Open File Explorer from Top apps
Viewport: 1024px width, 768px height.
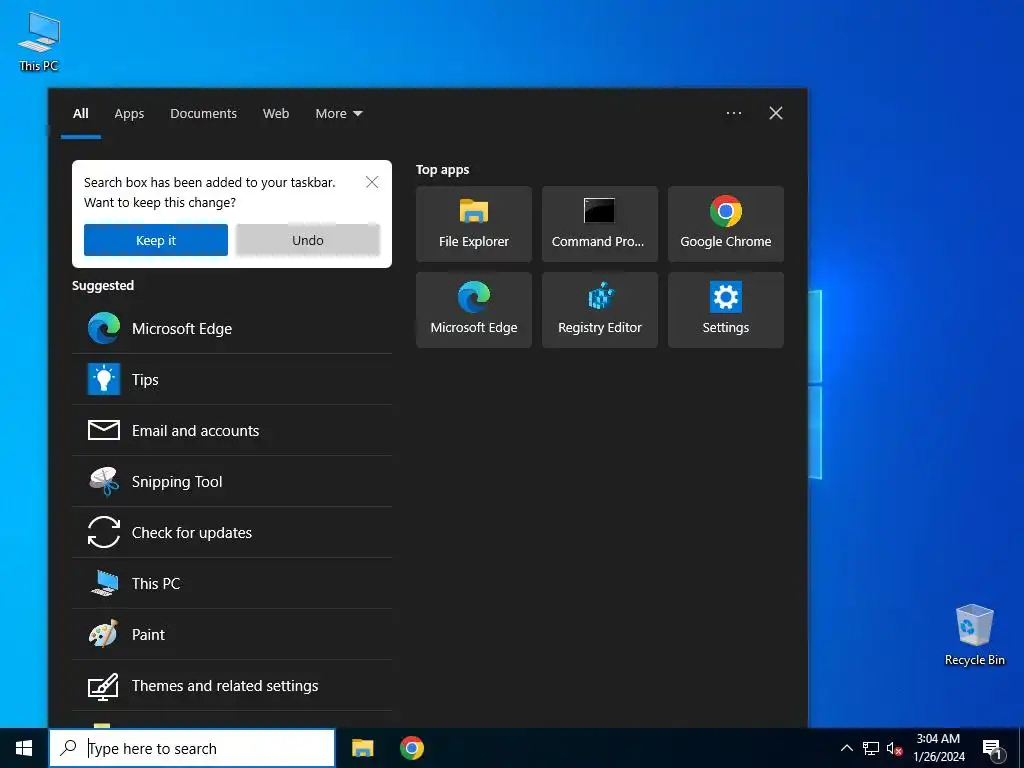473,224
